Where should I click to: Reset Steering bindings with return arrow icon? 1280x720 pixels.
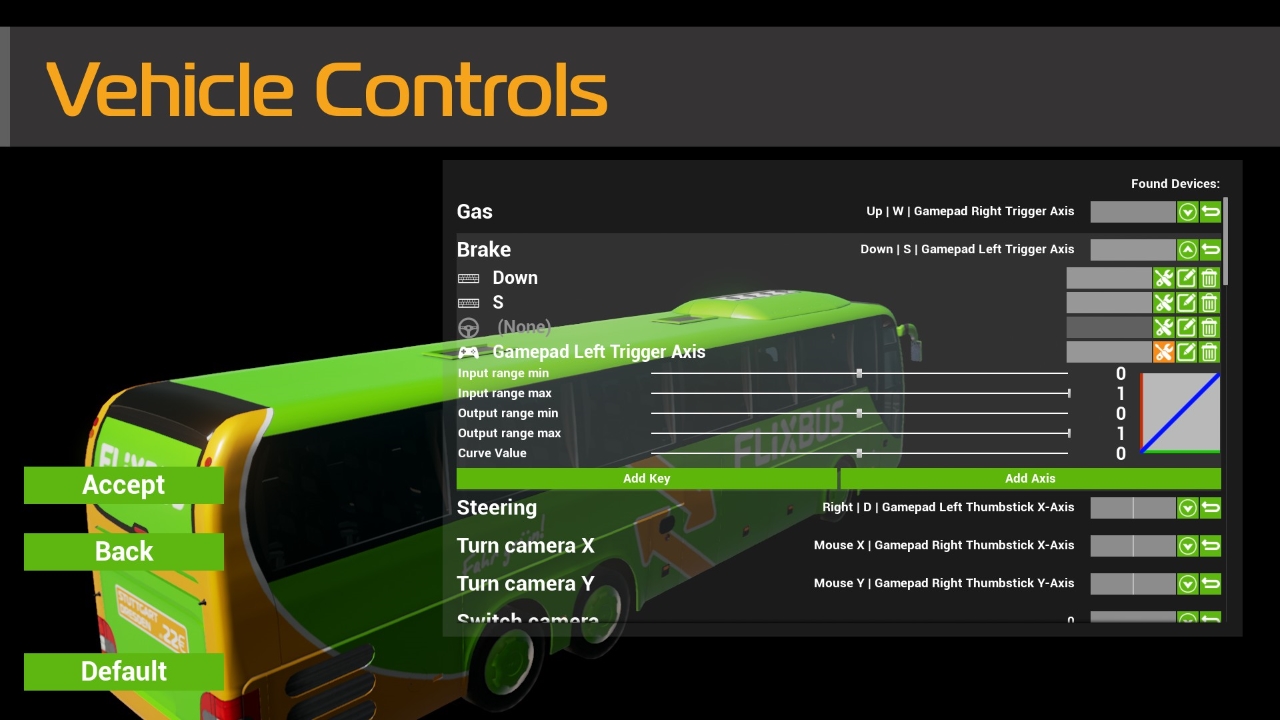tap(1210, 508)
